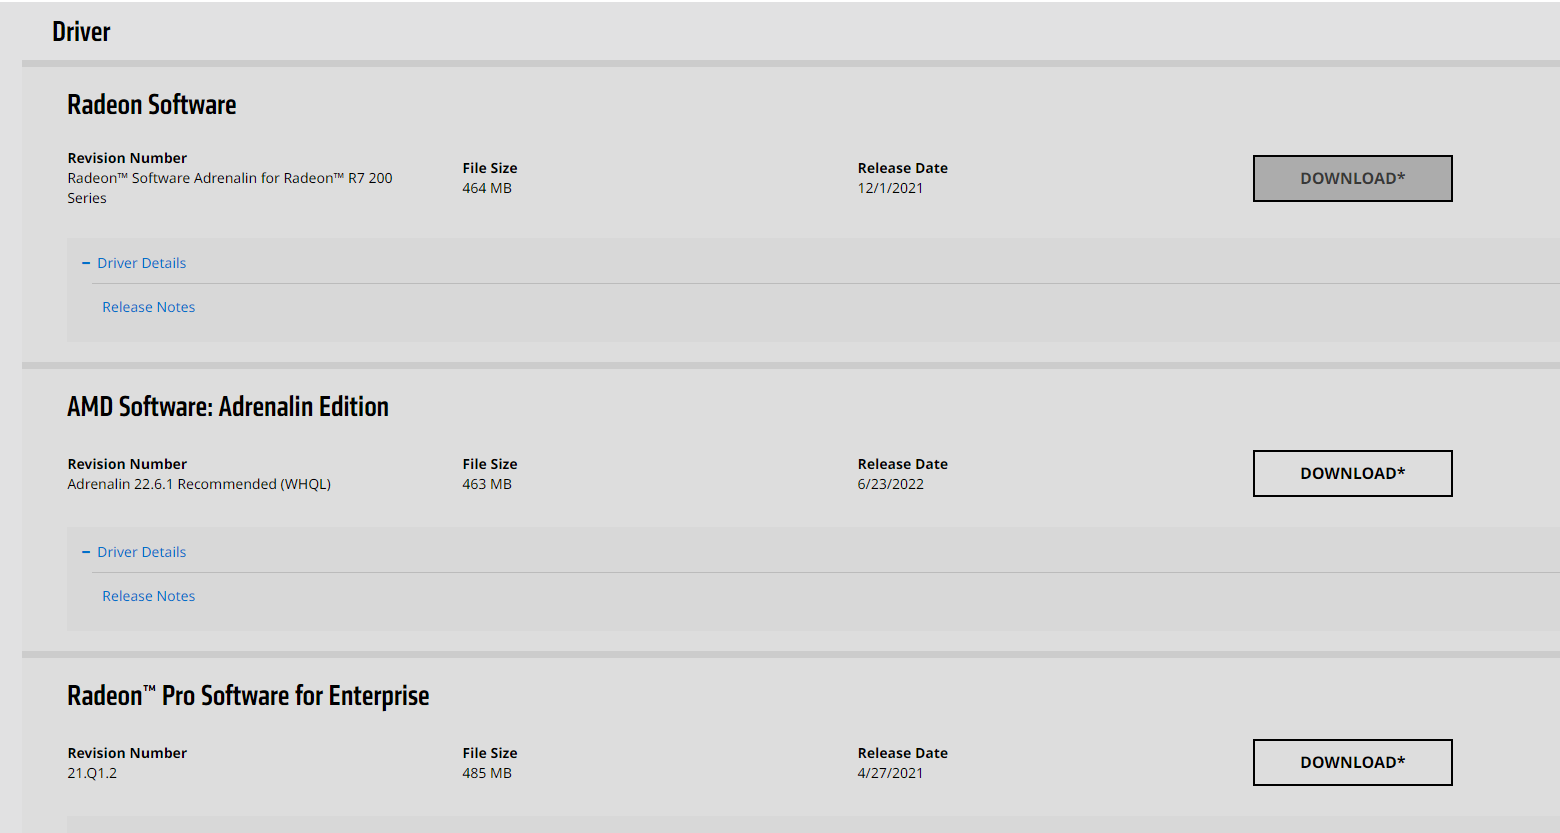This screenshot has width=1560, height=833.
Task: Click the 6/23/2022 release date
Action: pyautogui.click(x=890, y=484)
